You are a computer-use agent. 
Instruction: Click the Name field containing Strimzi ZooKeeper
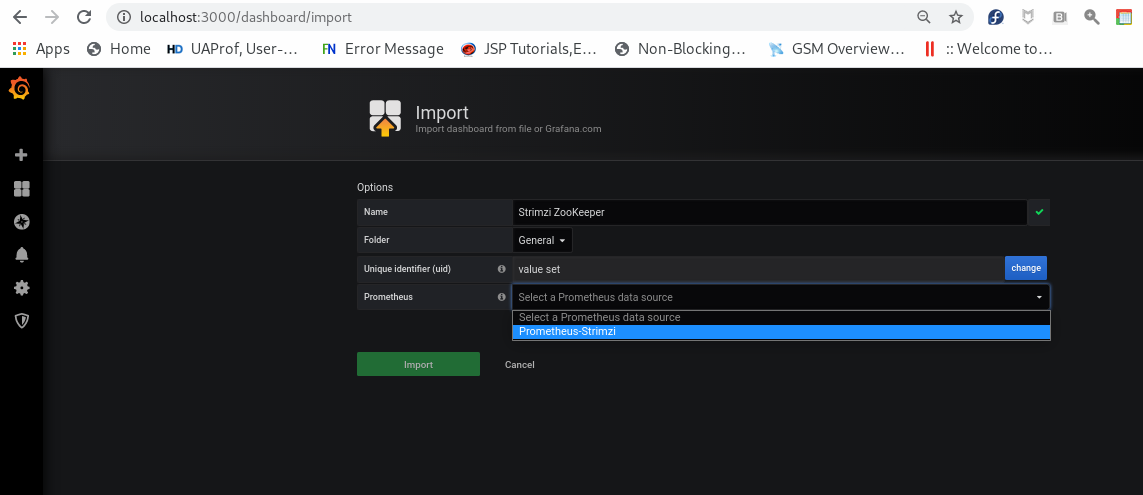(x=770, y=212)
